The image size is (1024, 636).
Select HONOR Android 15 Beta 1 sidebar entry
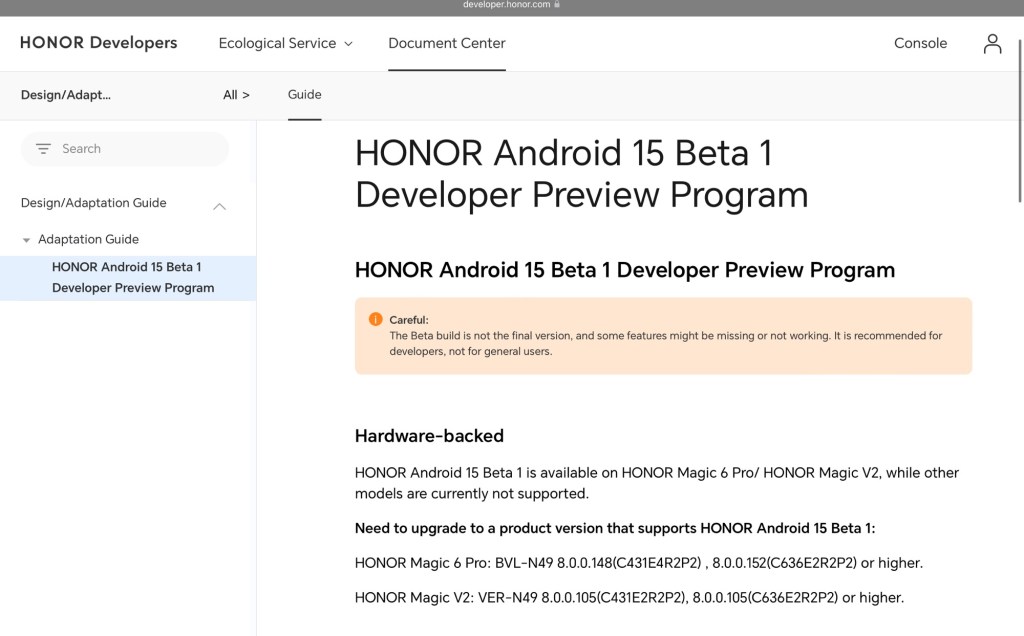click(x=133, y=278)
